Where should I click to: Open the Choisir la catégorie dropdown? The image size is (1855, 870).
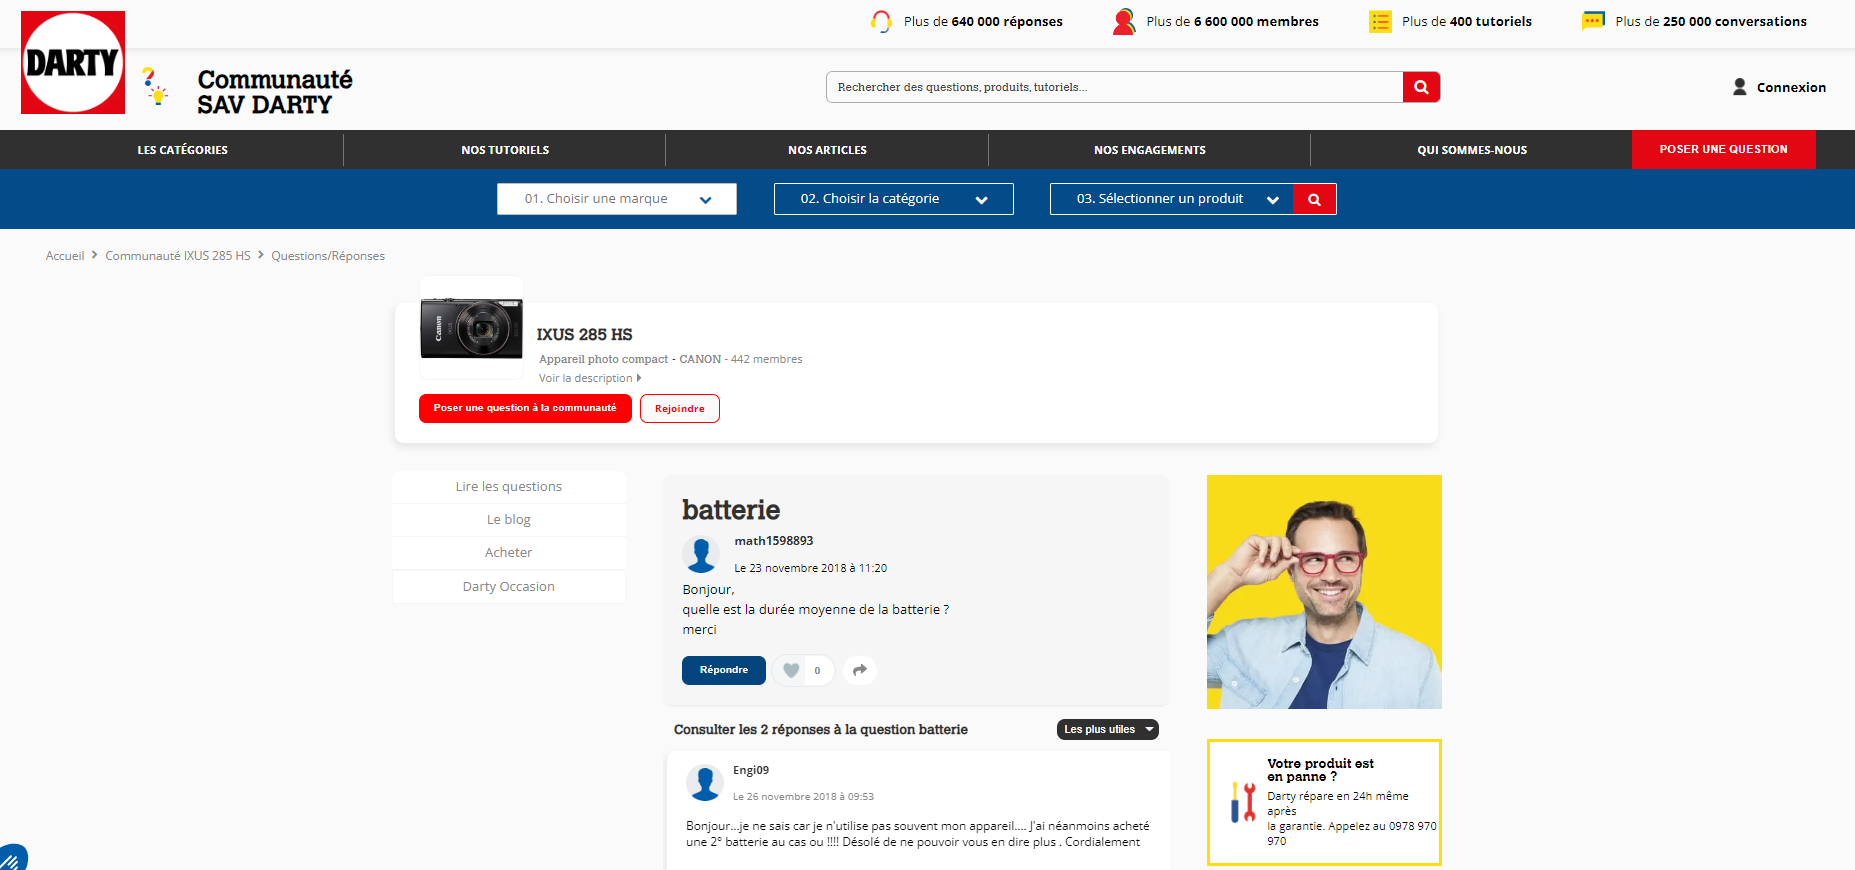tap(894, 199)
